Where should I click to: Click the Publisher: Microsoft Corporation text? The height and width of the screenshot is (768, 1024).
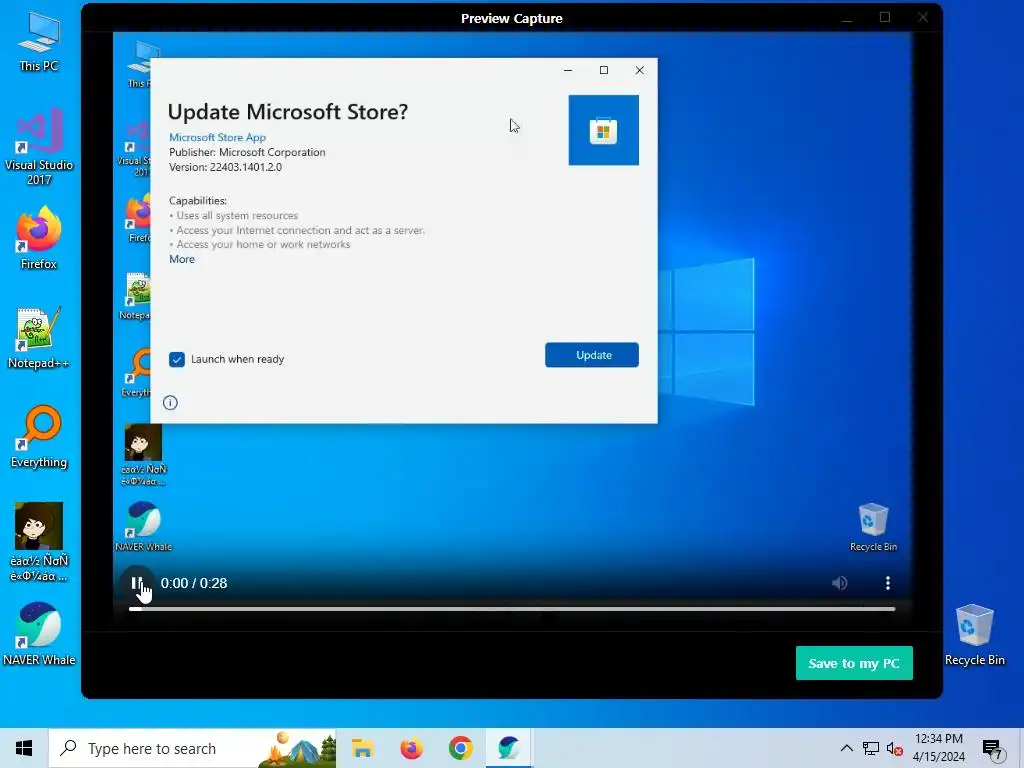(x=247, y=152)
